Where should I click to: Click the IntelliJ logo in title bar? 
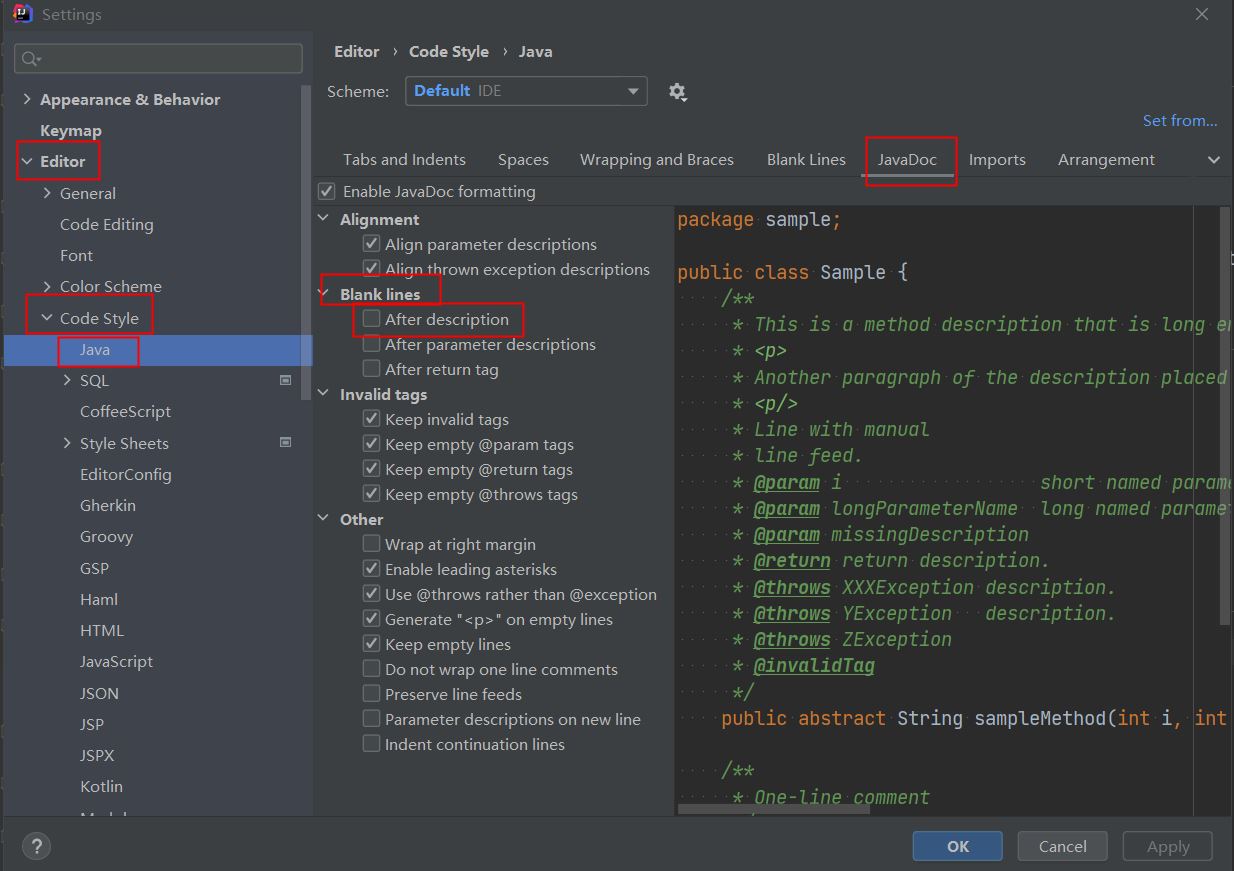(x=22, y=15)
